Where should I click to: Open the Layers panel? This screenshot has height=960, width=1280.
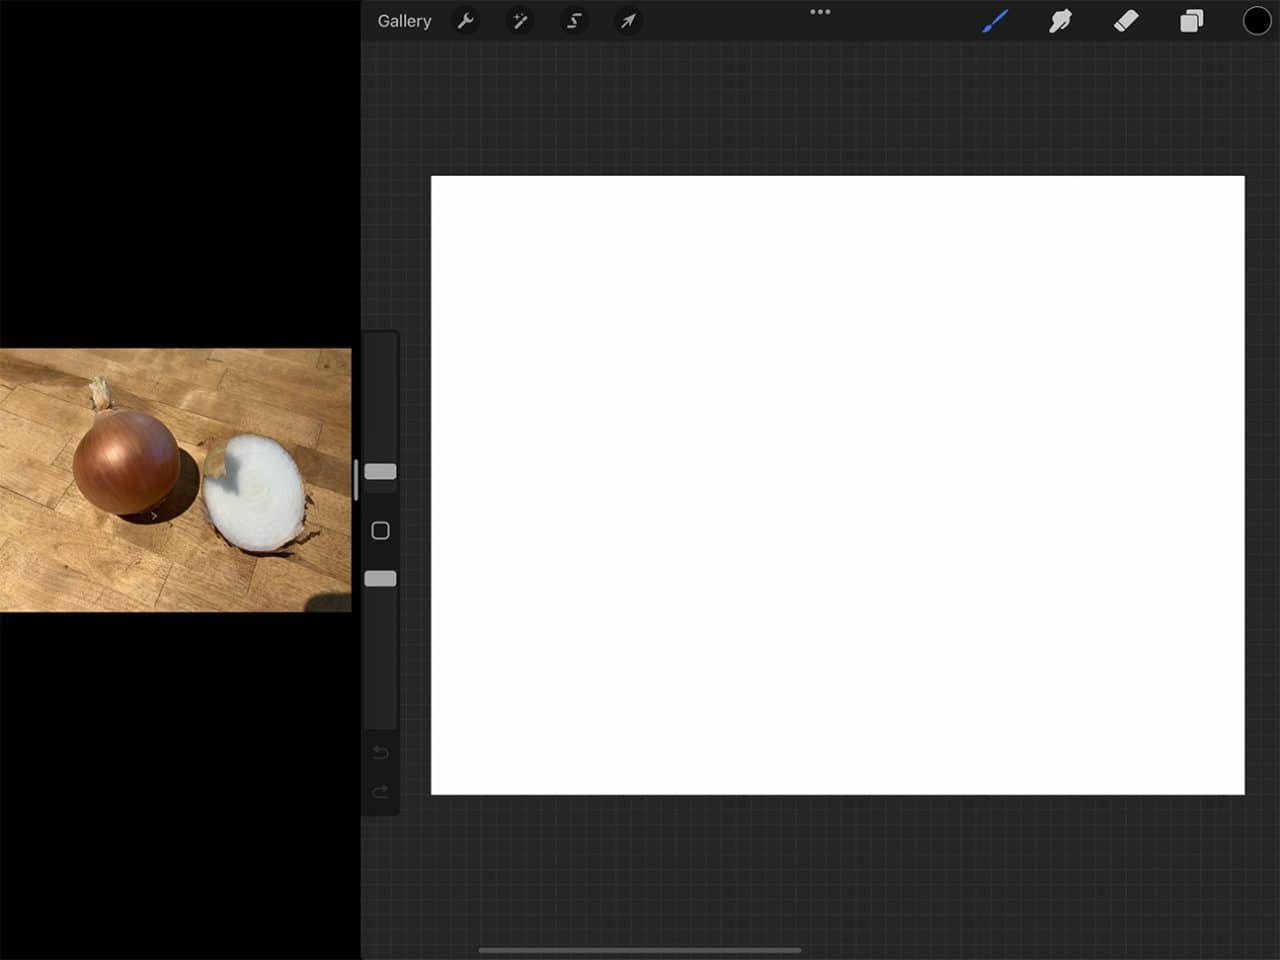[1191, 21]
